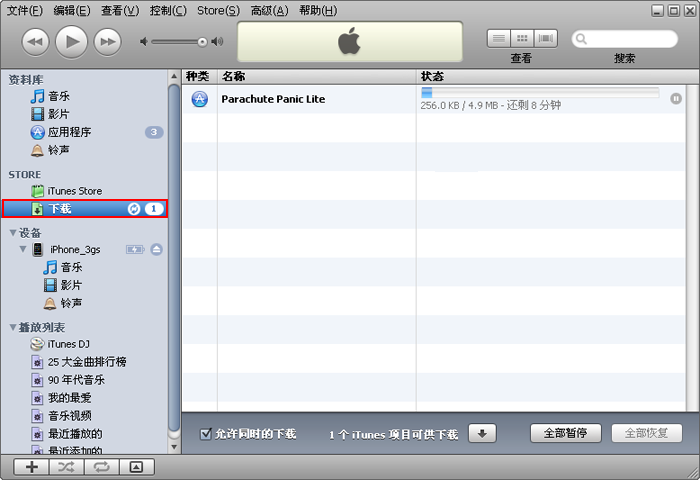Collapse the iPhone_3gs device tree
Viewport: 700px width, 480px height.
pos(23,249)
